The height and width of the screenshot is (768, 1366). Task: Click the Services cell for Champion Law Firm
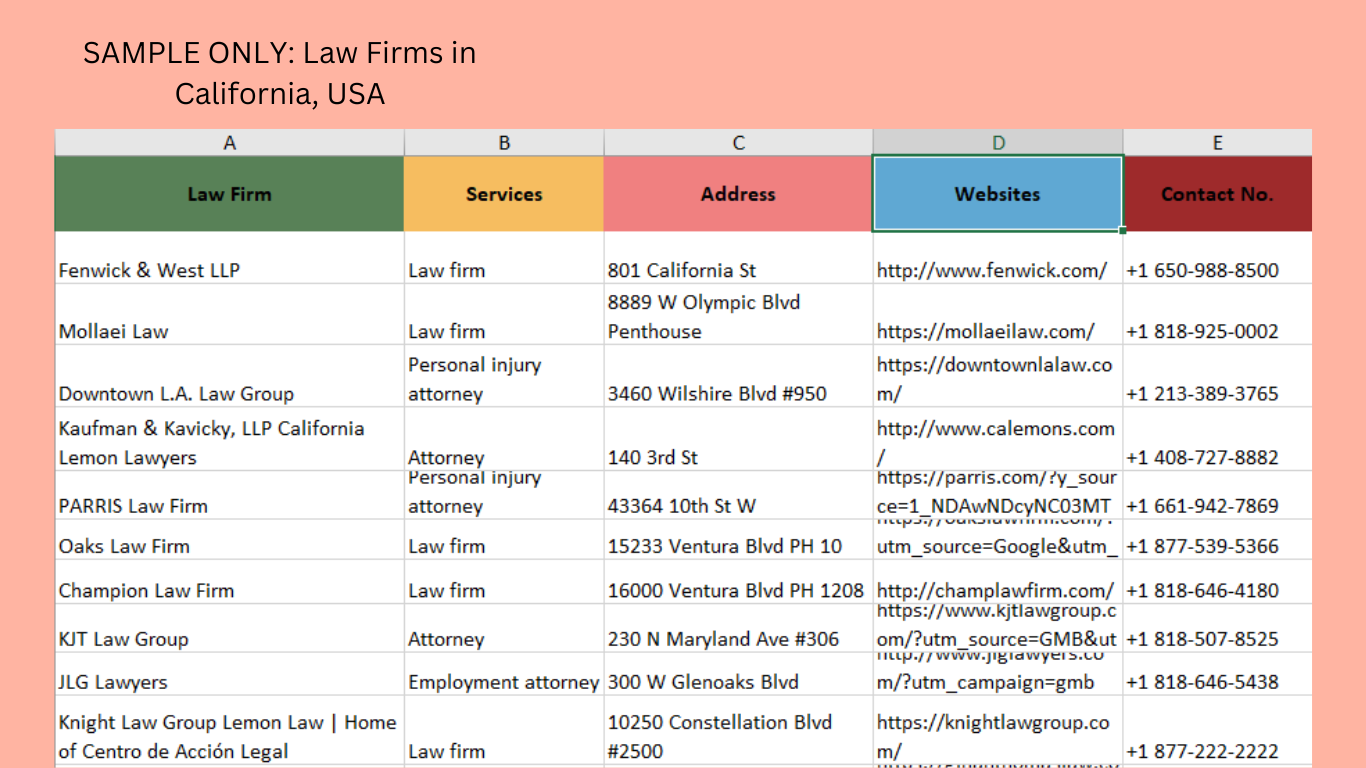pos(504,582)
